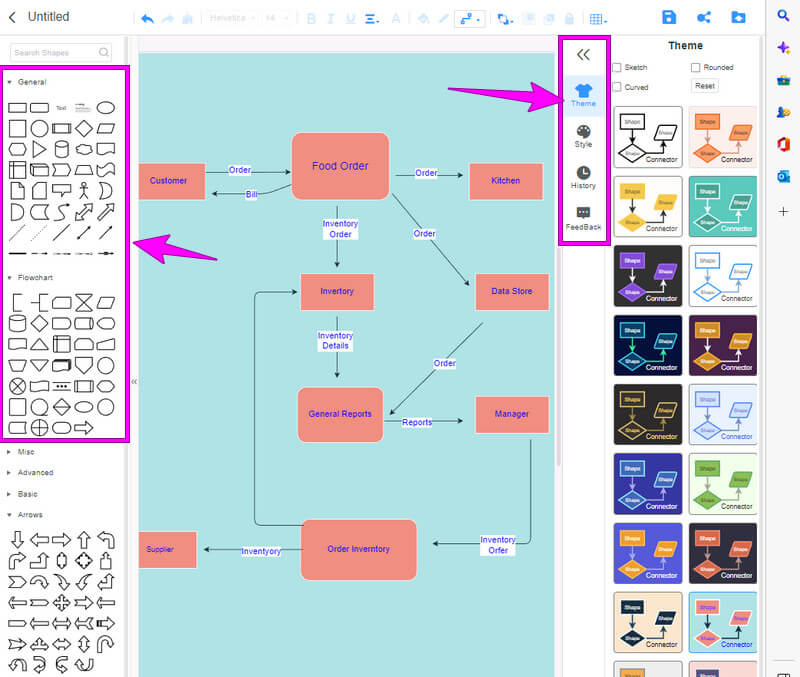800x677 pixels.
Task: Enable the Rounded checkbox
Action: tap(696, 67)
